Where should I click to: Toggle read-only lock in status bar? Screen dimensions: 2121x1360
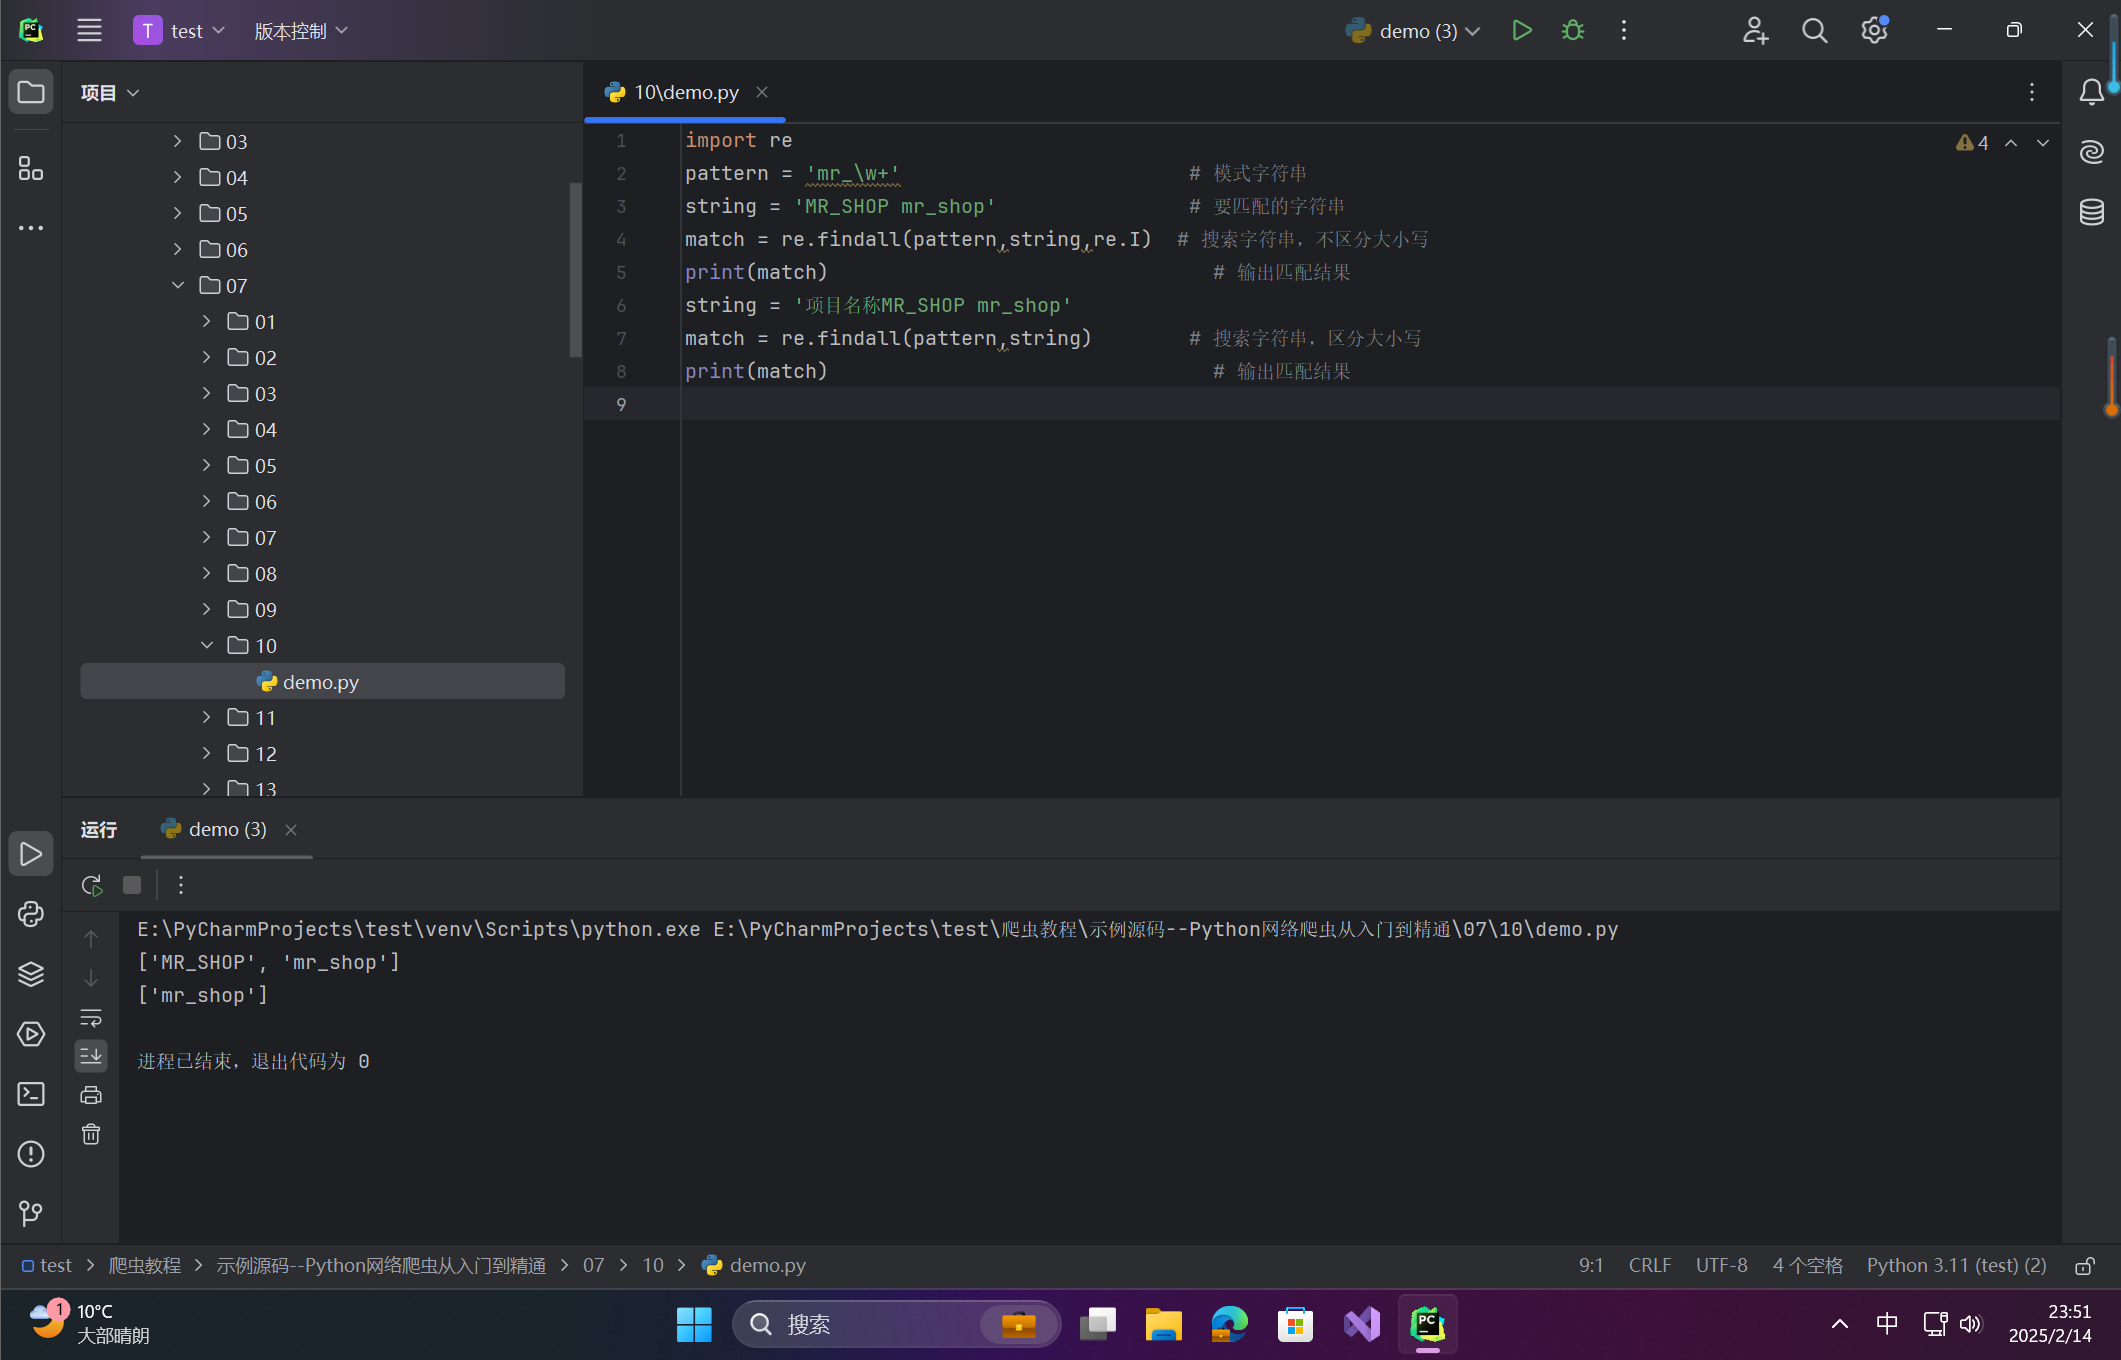coord(2084,1266)
